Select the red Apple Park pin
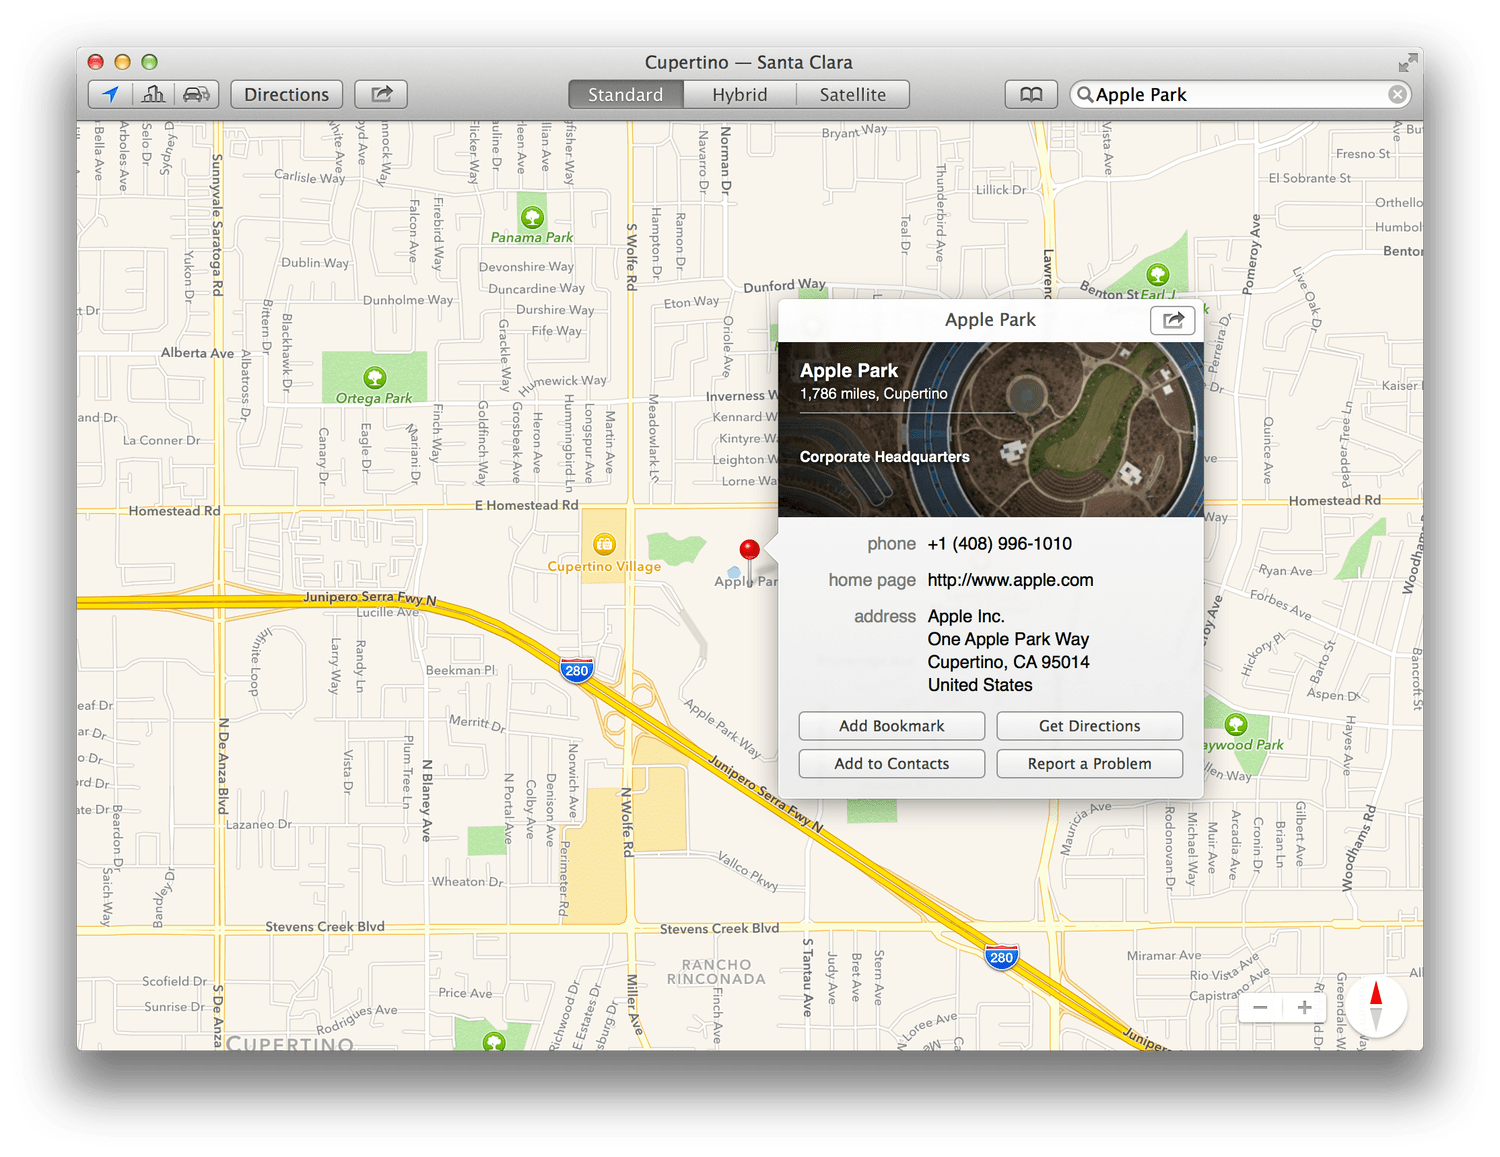Viewport: 1500px width, 1157px height. (x=749, y=549)
